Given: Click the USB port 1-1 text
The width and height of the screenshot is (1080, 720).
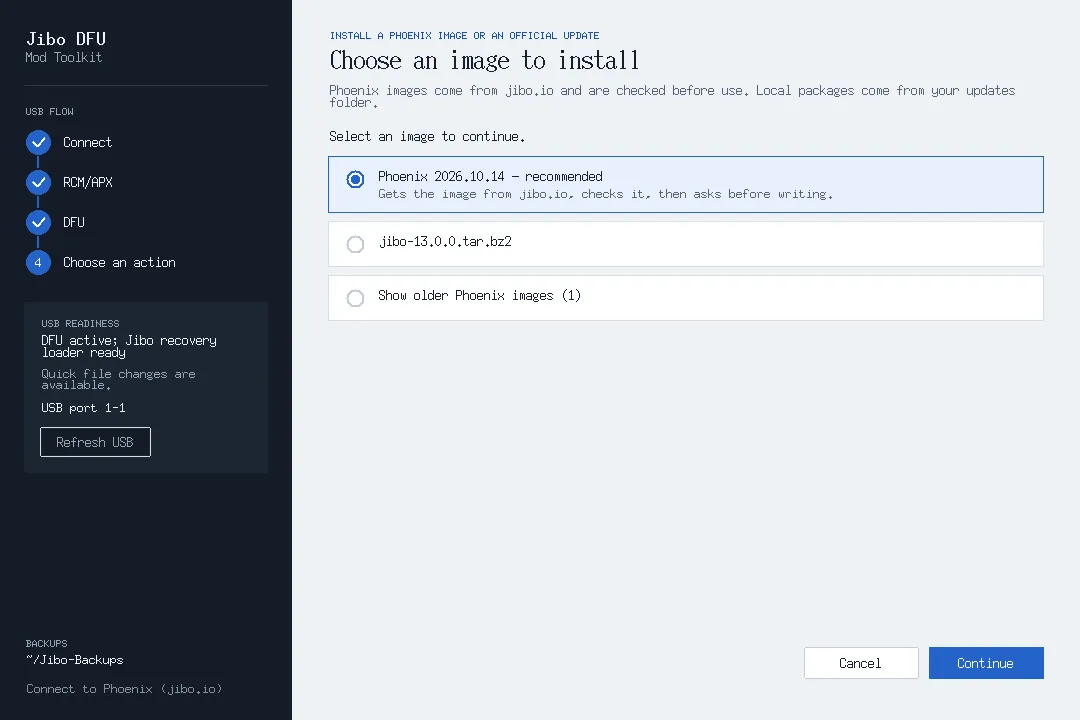Looking at the screenshot, I should pos(83,408).
